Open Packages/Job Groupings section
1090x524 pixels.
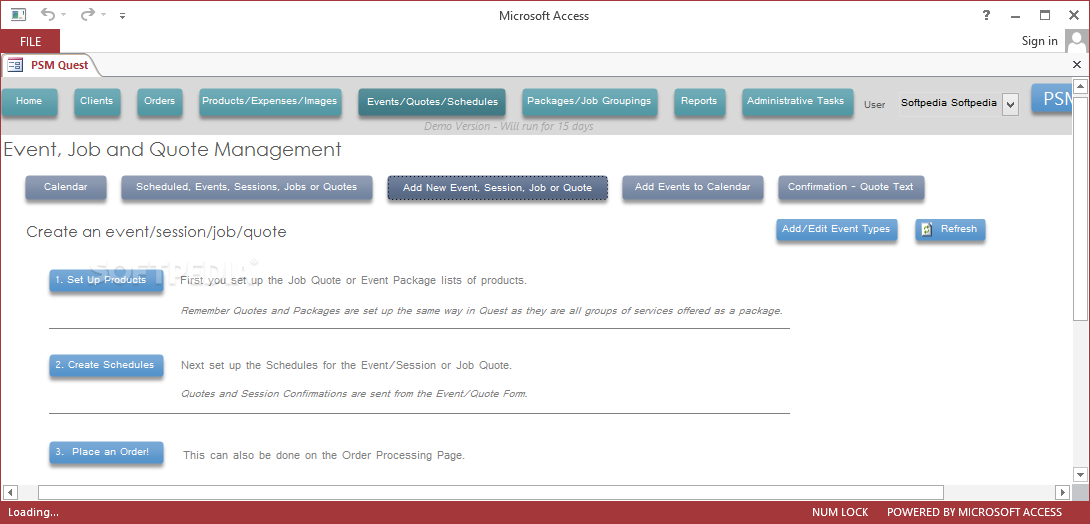pos(589,101)
